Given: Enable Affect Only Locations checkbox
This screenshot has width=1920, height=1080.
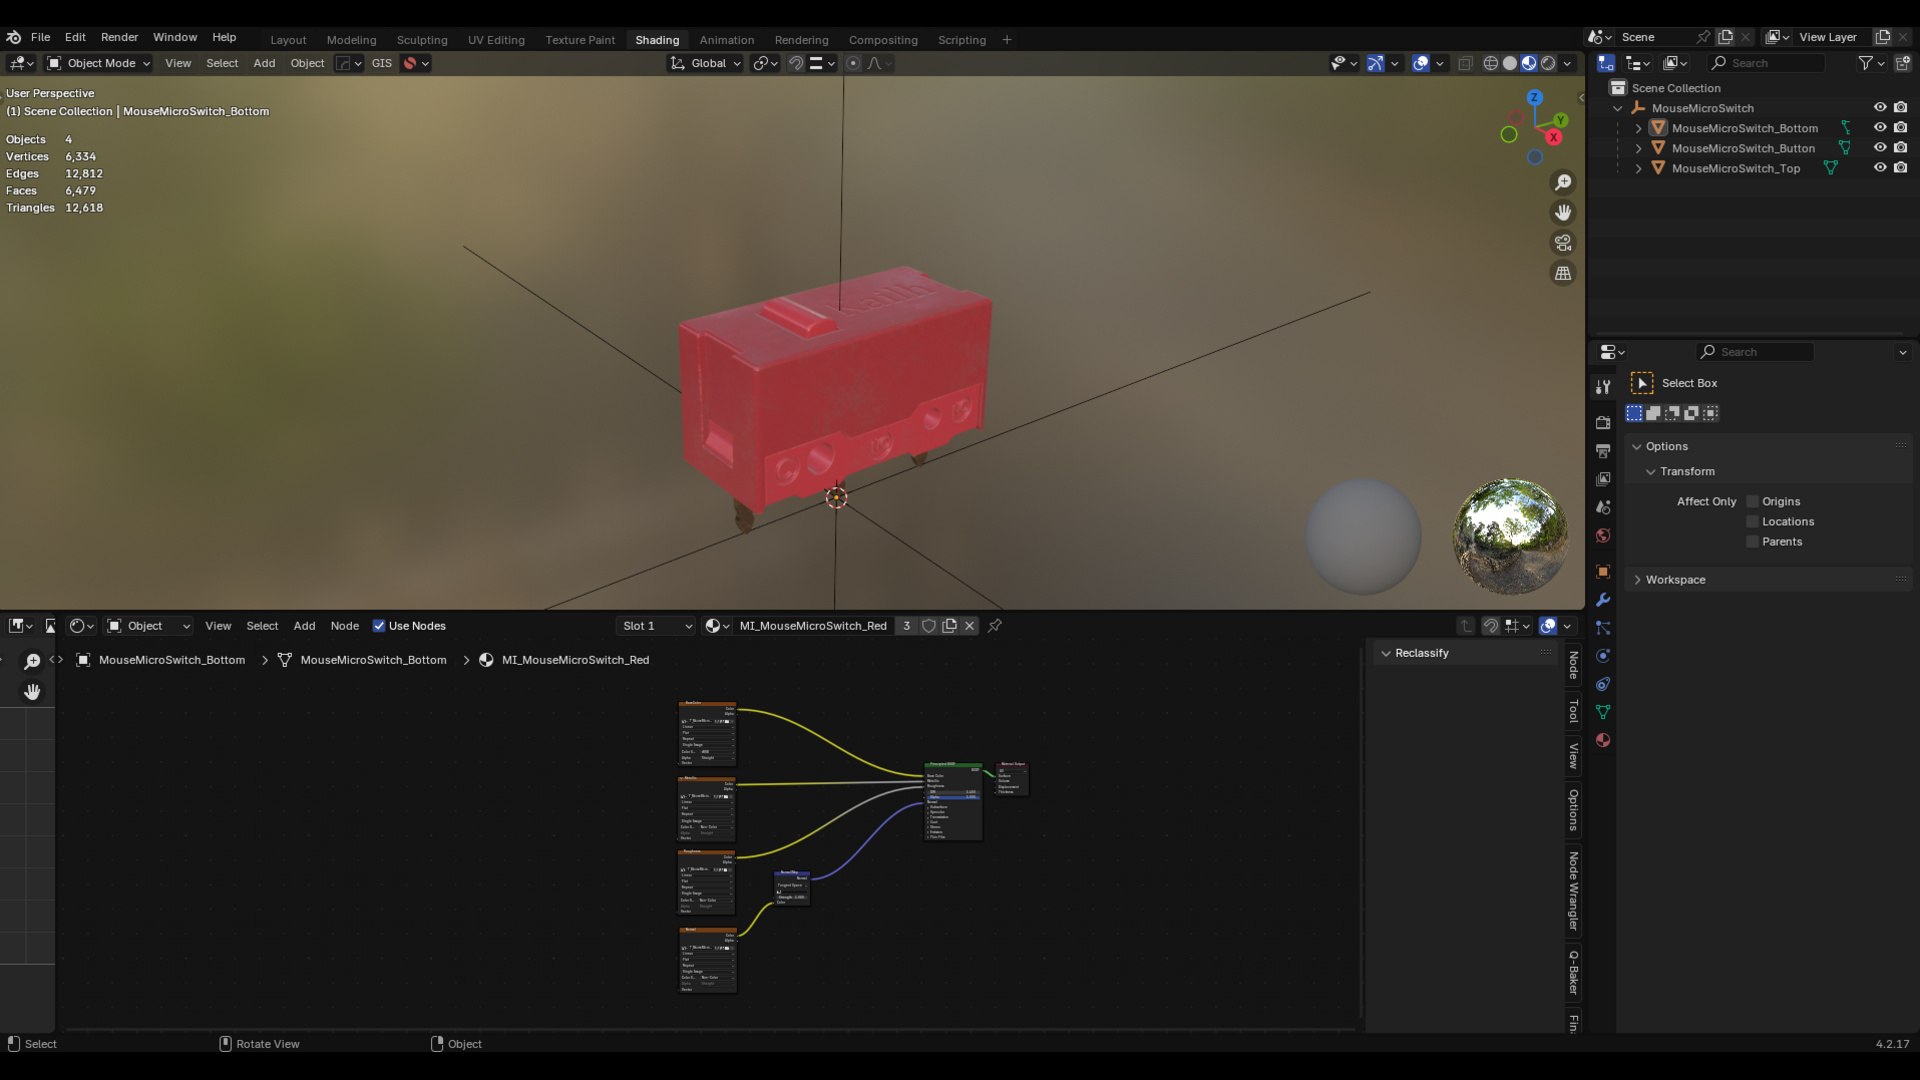Looking at the screenshot, I should click(1752, 522).
